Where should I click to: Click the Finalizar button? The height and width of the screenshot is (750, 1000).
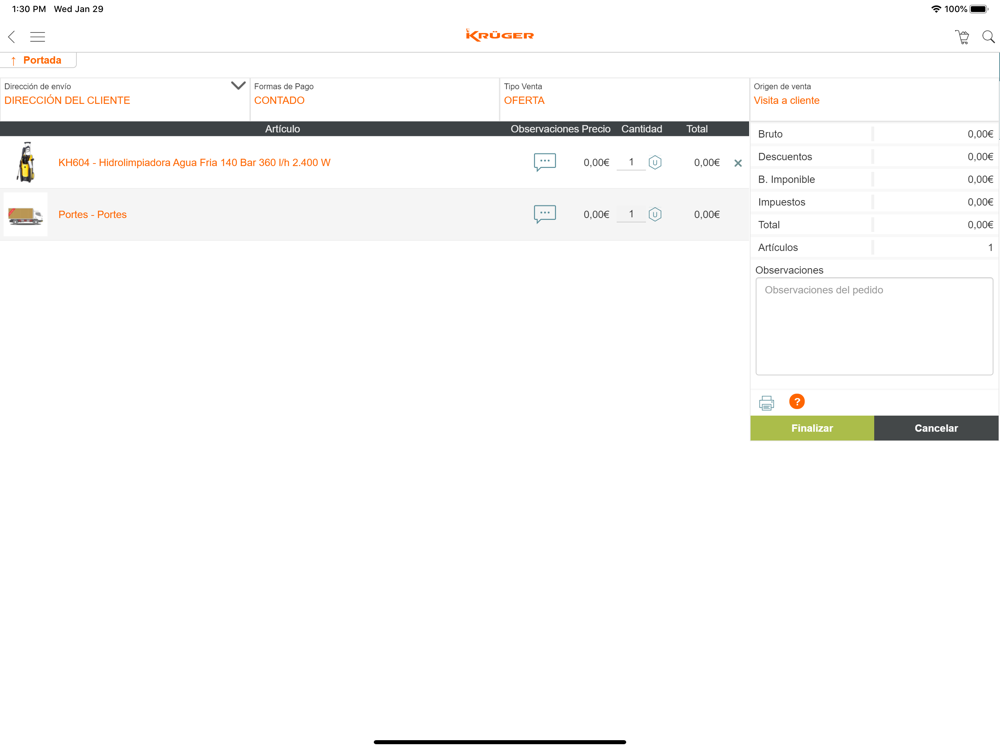[x=812, y=428]
